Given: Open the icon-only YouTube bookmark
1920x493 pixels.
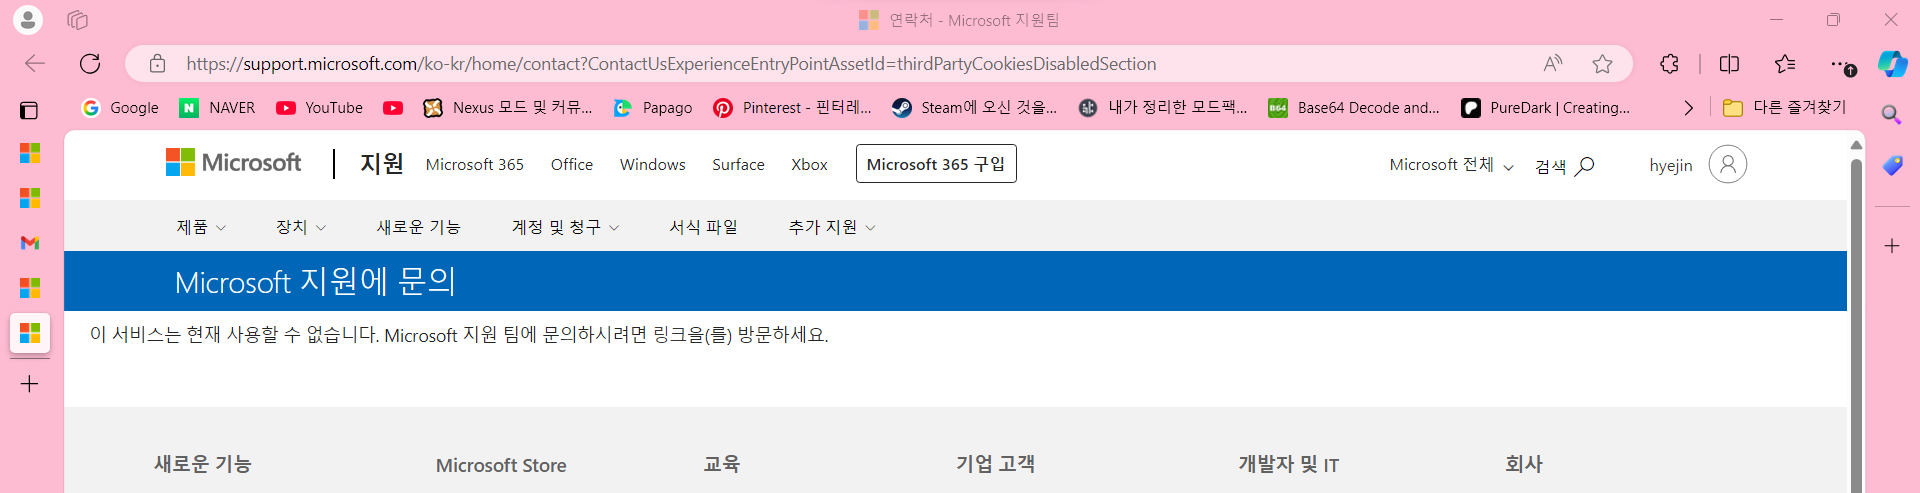Looking at the screenshot, I should pos(393,108).
